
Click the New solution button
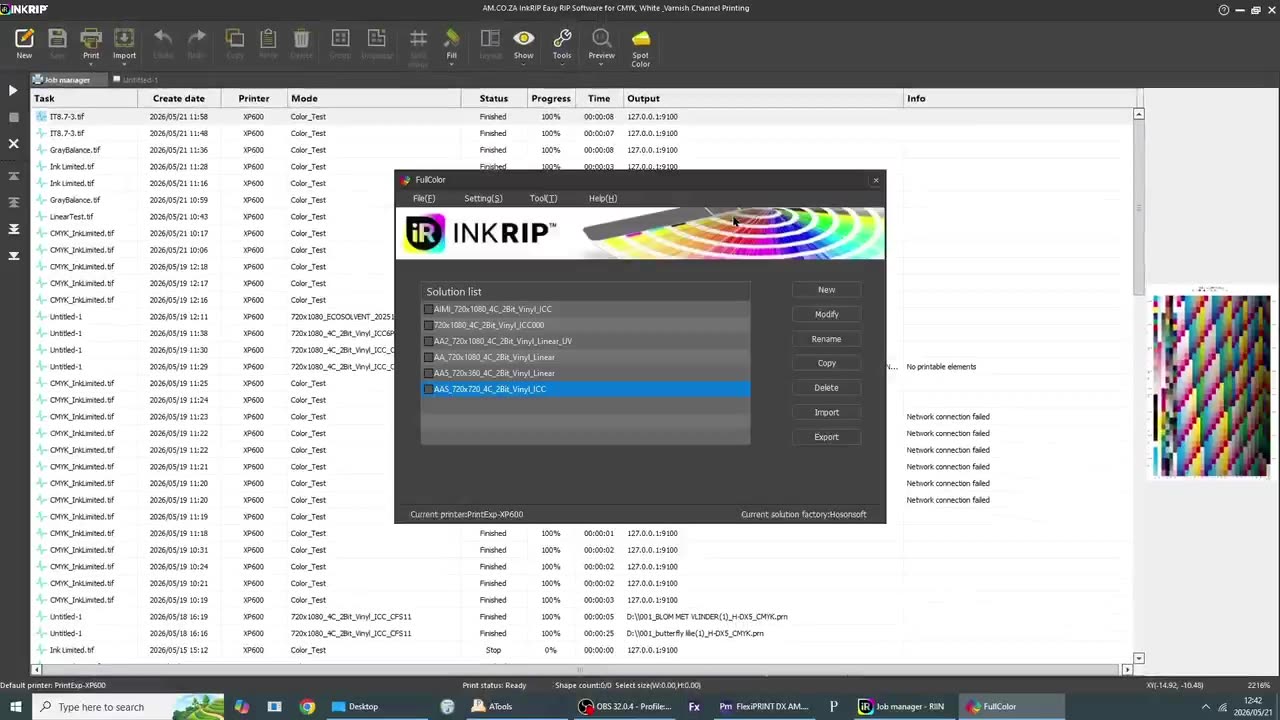[x=826, y=290]
